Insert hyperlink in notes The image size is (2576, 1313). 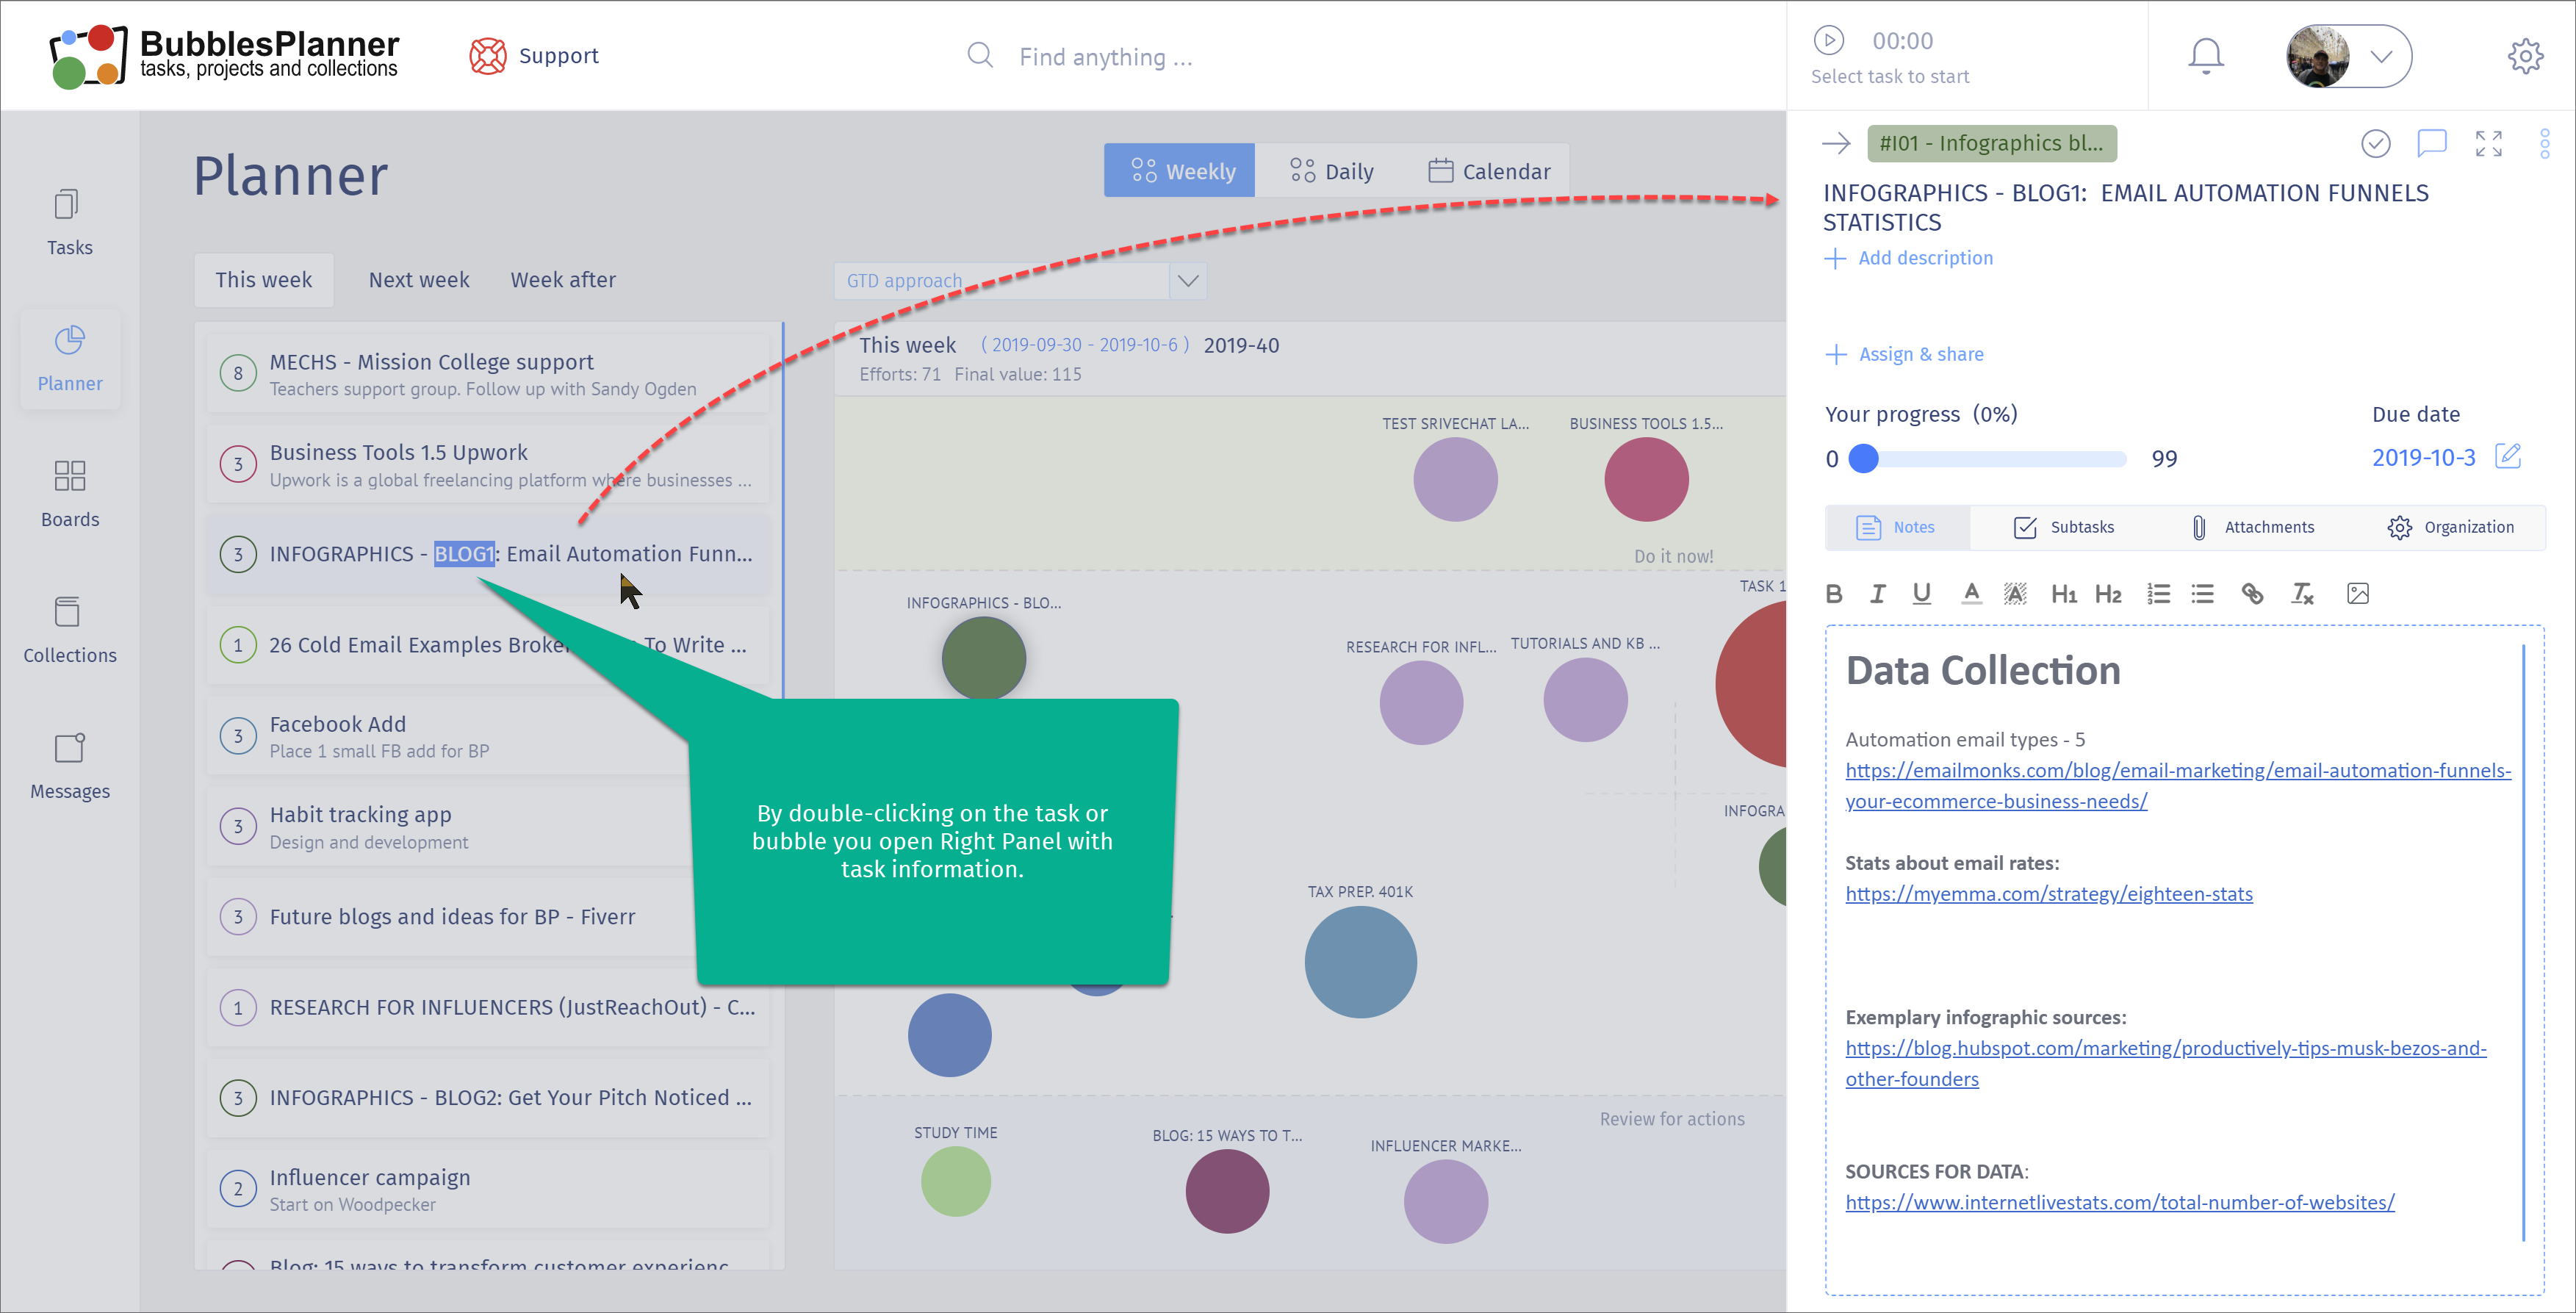pyautogui.click(x=2251, y=593)
